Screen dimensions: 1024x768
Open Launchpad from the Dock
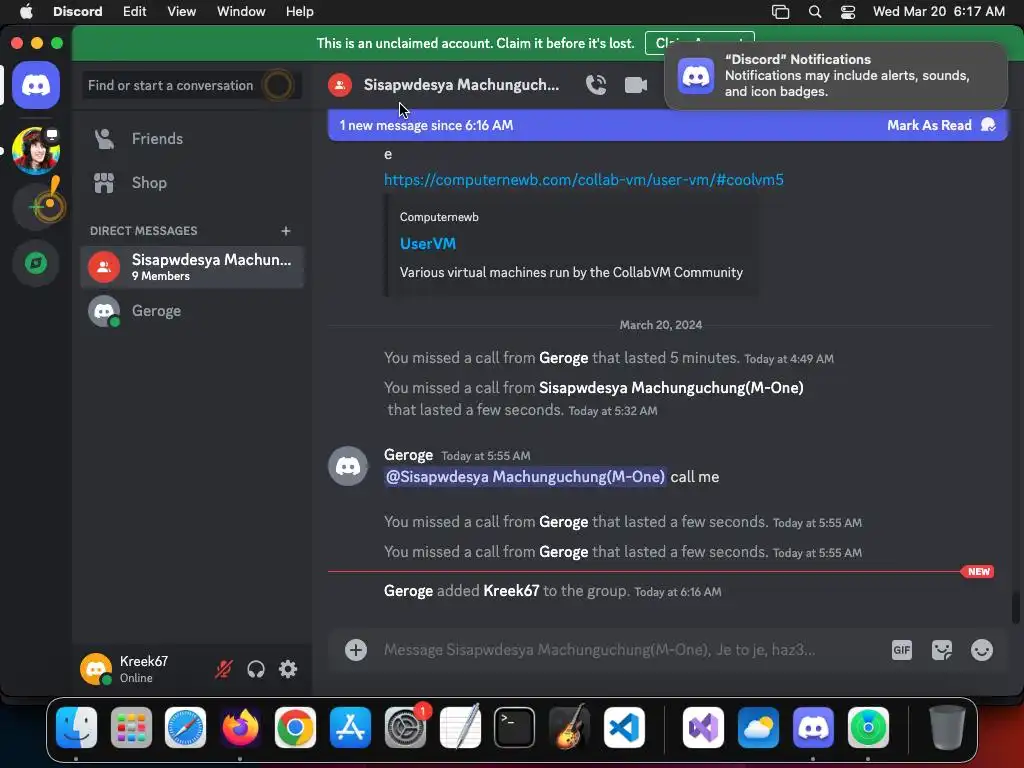131,728
